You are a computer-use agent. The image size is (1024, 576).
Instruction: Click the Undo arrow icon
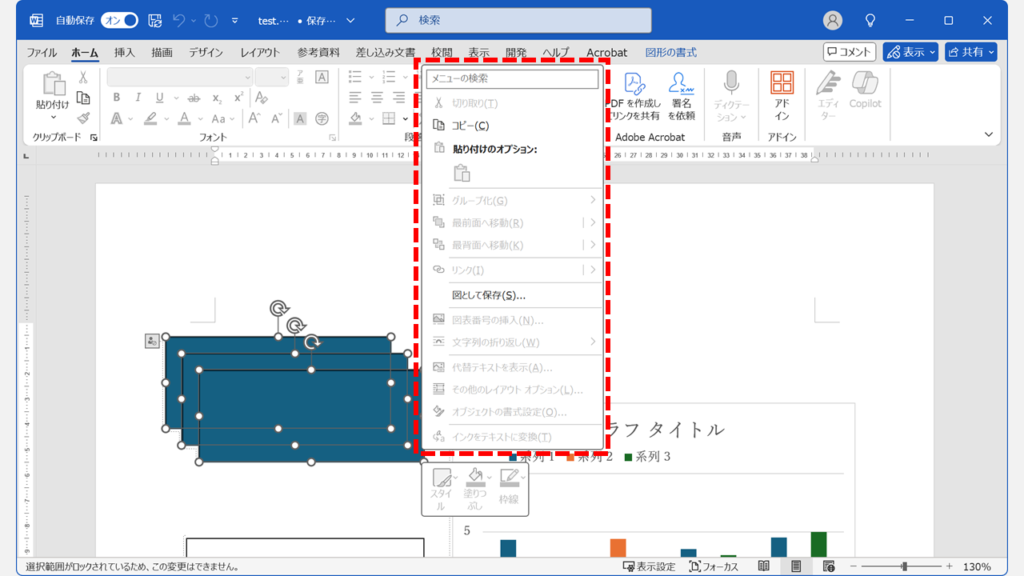(x=178, y=20)
